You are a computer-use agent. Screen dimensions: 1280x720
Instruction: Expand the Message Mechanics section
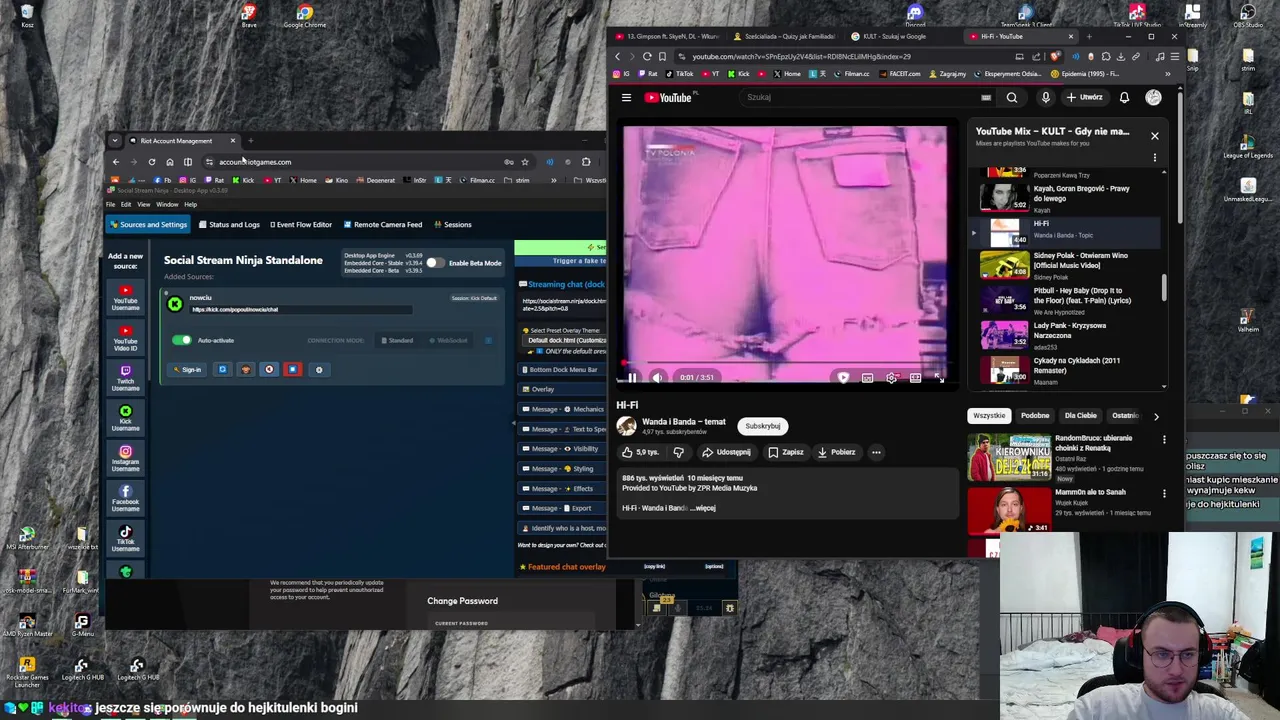tap(562, 409)
